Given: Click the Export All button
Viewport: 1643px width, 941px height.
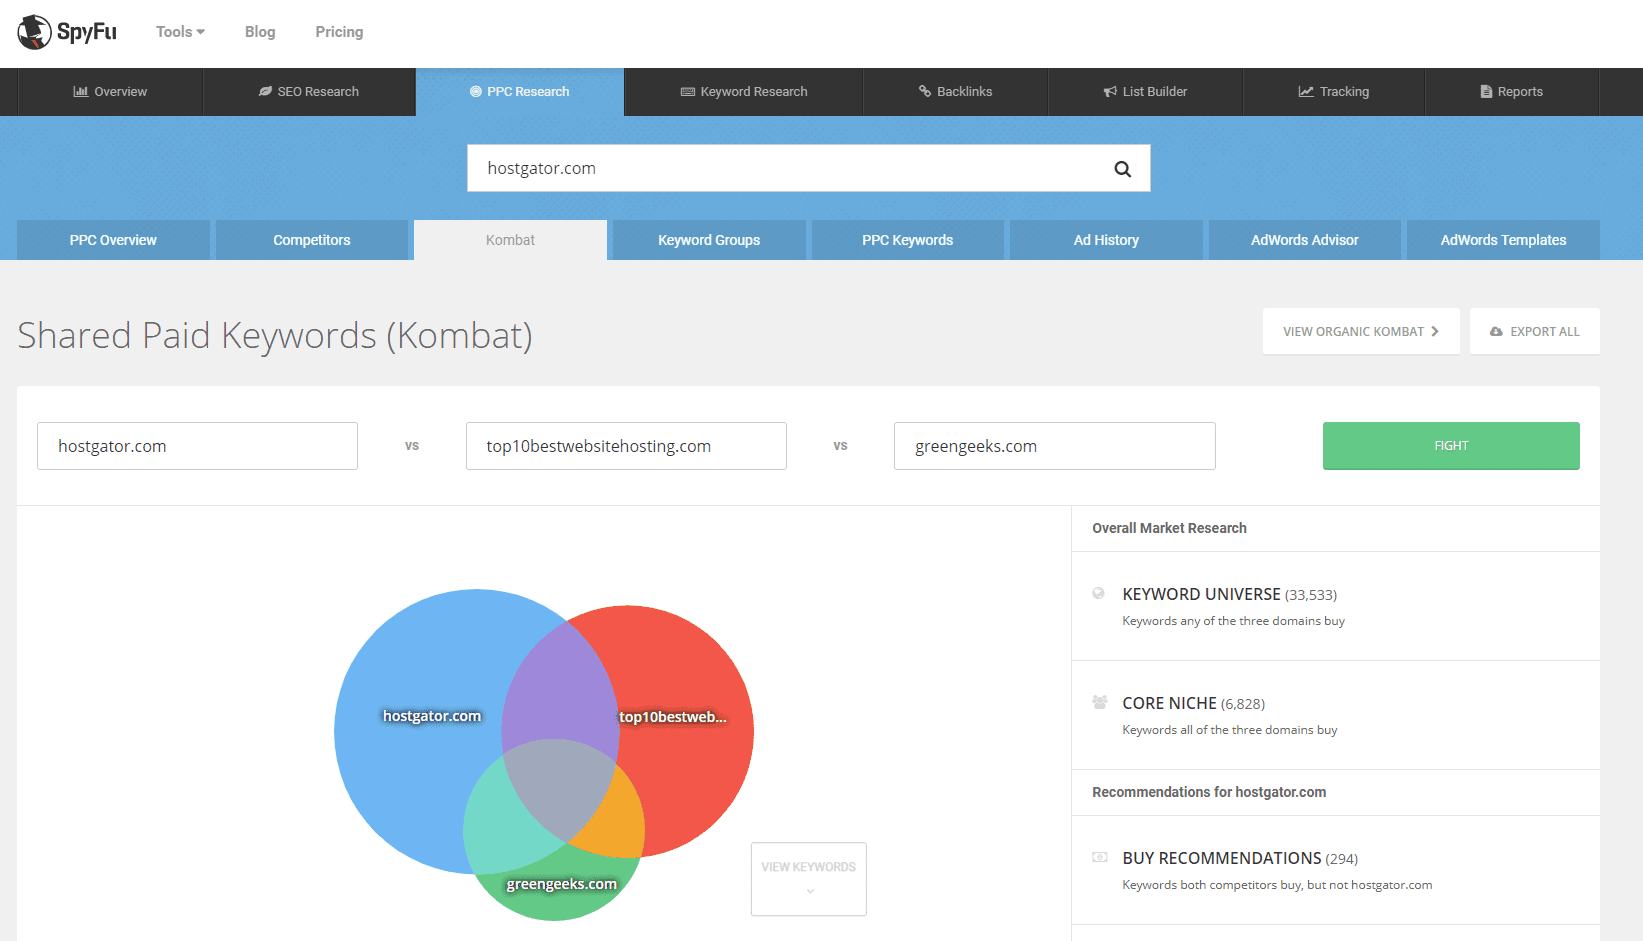Looking at the screenshot, I should [x=1535, y=331].
